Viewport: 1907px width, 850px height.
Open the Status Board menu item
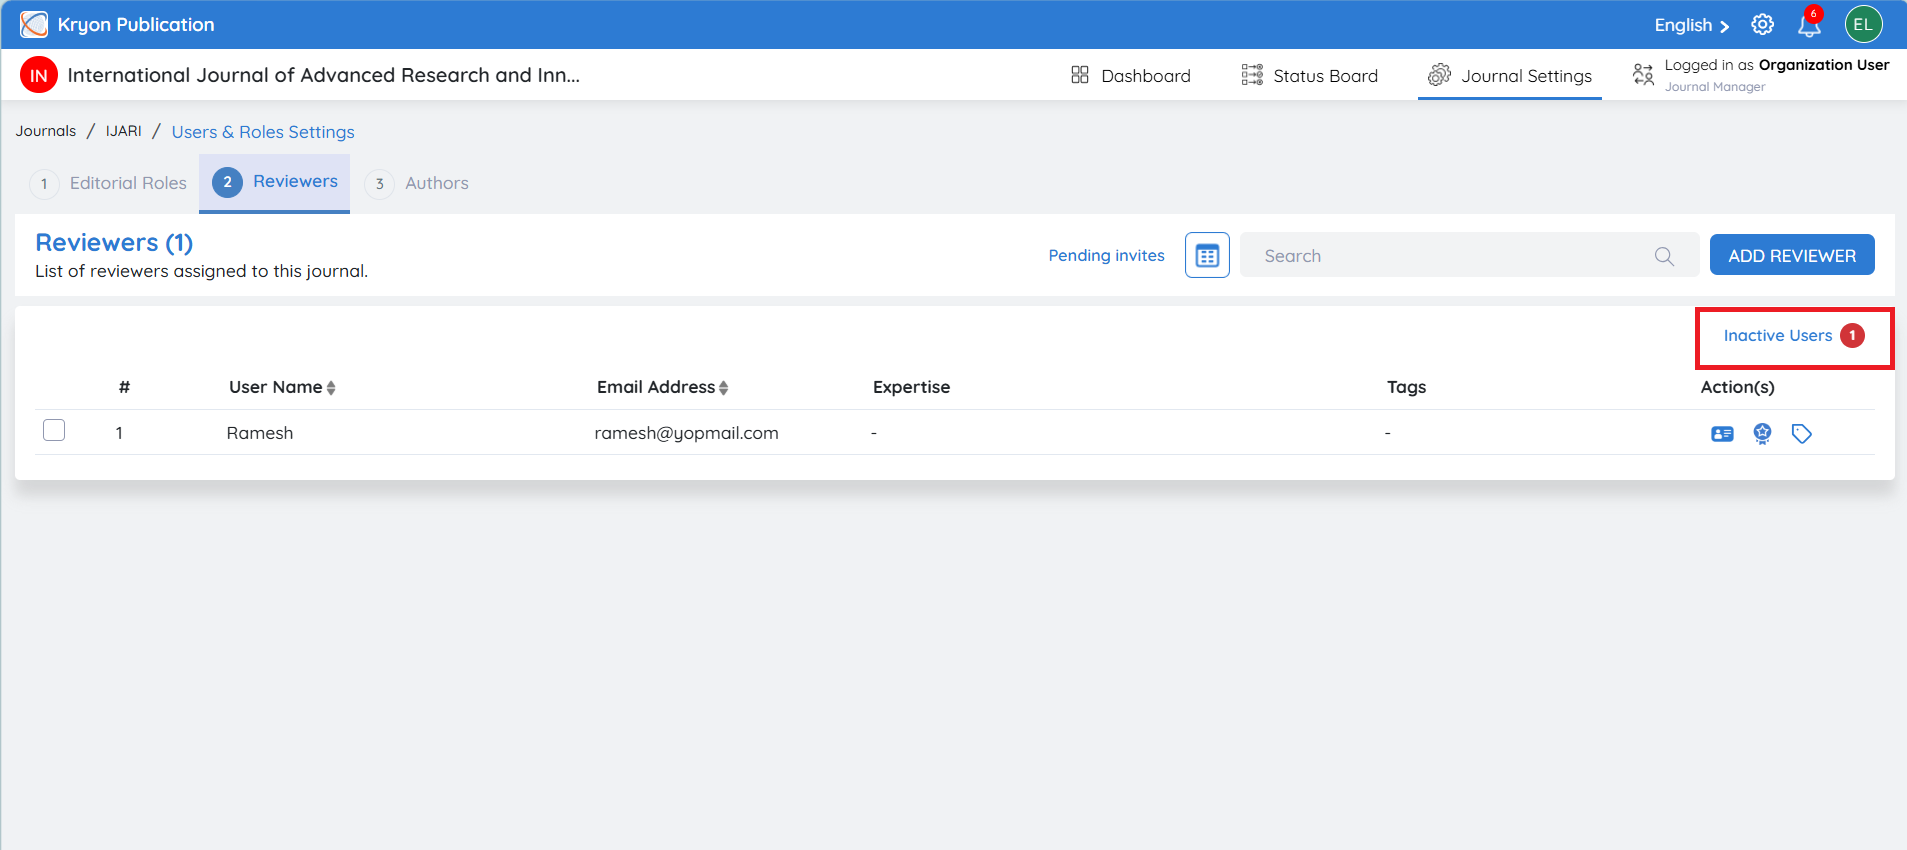1310,75
